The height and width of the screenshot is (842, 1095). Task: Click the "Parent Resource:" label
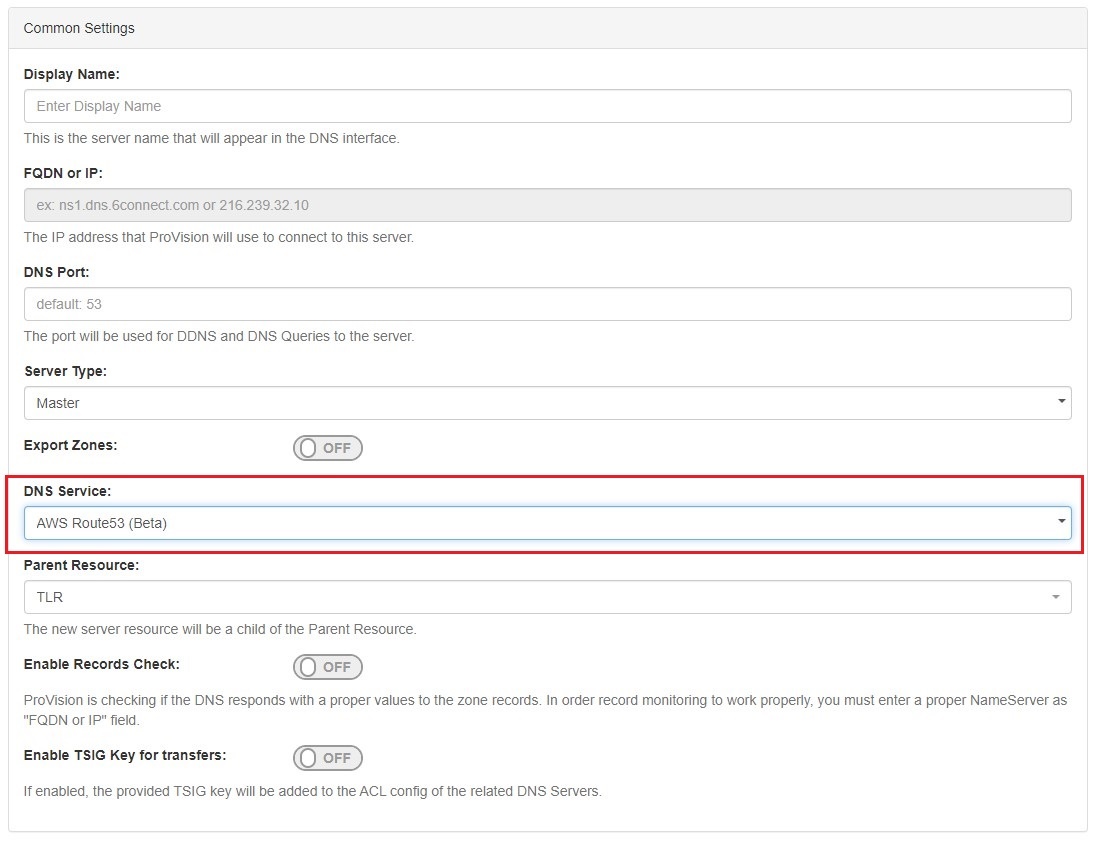tap(81, 565)
